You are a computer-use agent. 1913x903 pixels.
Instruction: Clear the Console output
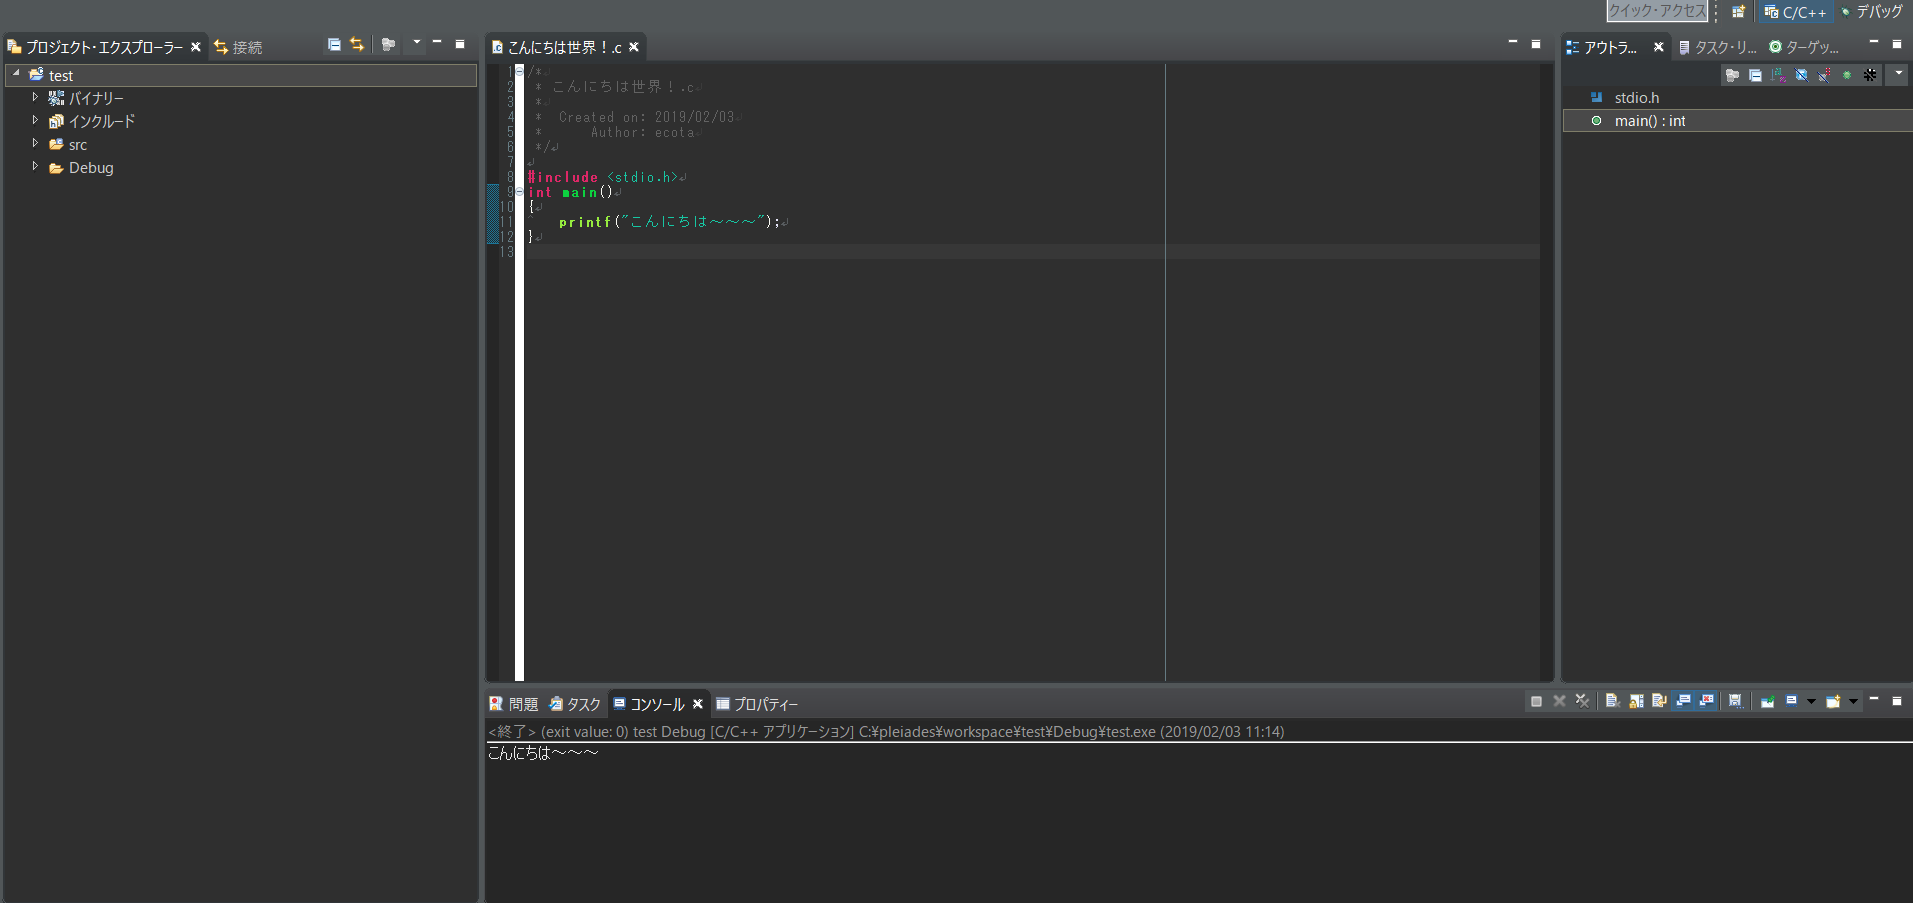1613,701
